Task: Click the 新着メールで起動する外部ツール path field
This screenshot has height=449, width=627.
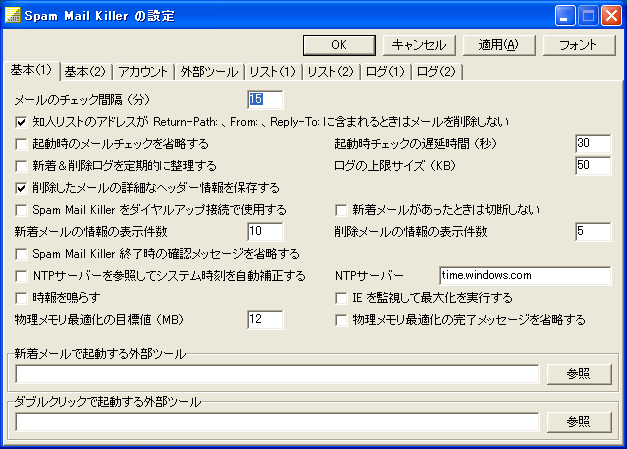Action: [x=277, y=374]
